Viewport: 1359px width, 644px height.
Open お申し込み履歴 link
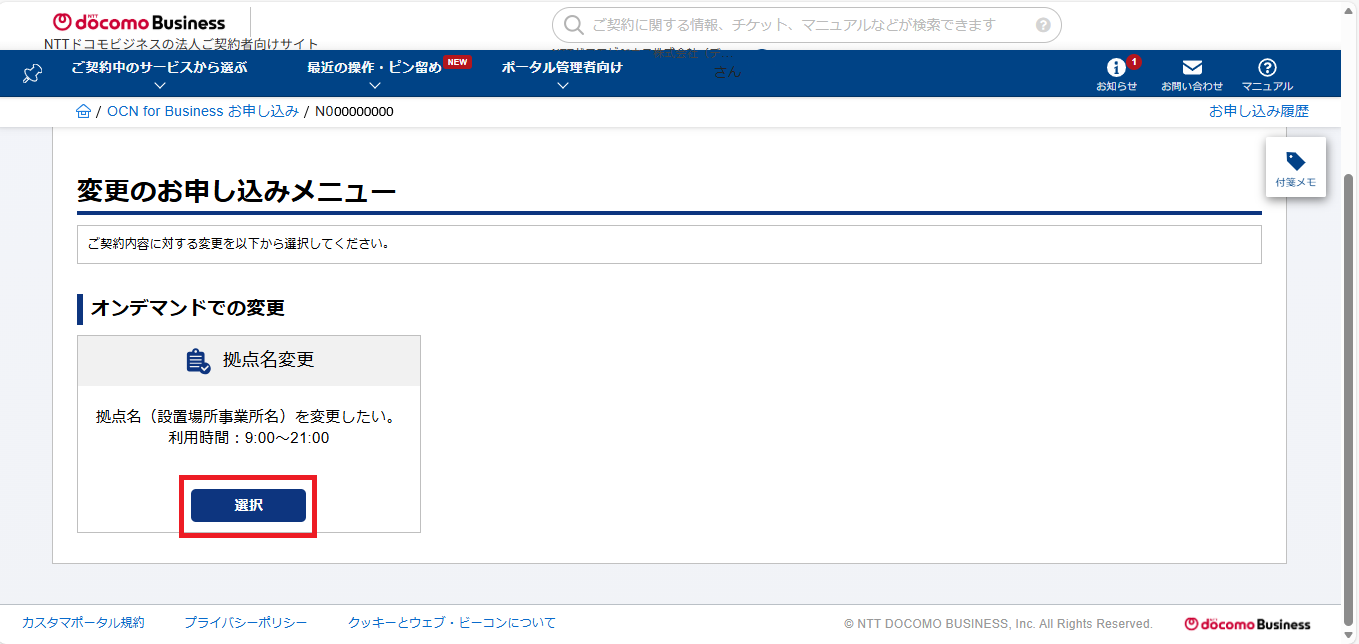click(1258, 111)
